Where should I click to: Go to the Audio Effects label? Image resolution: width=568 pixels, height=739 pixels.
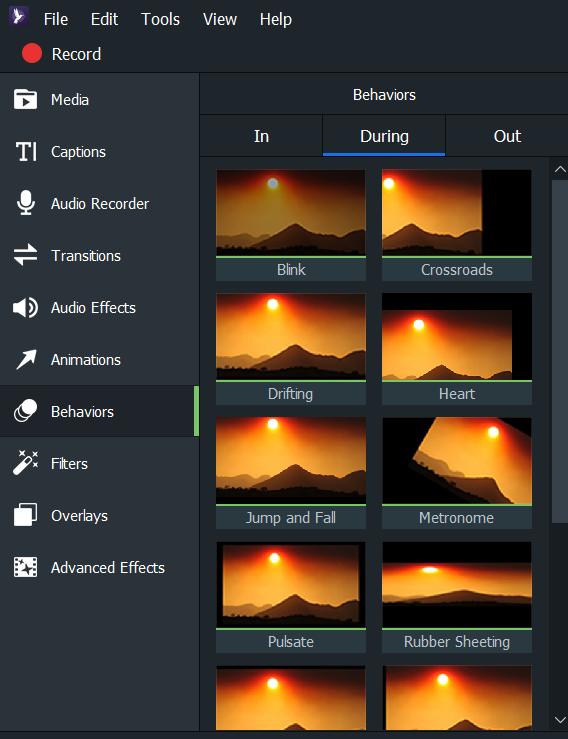coord(93,308)
